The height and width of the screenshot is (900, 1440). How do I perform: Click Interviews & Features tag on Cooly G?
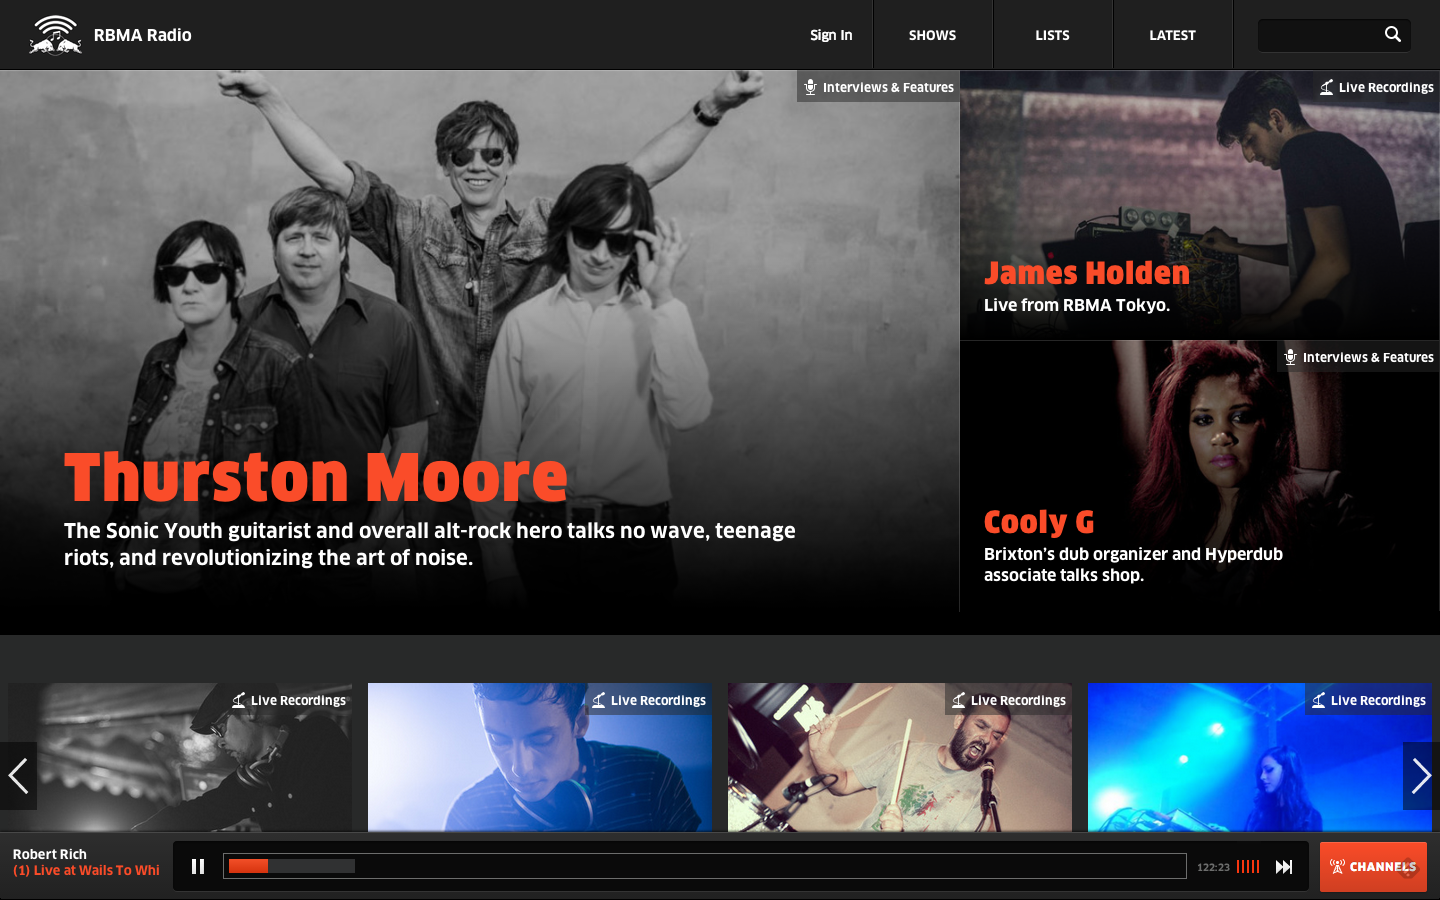click(x=1358, y=357)
